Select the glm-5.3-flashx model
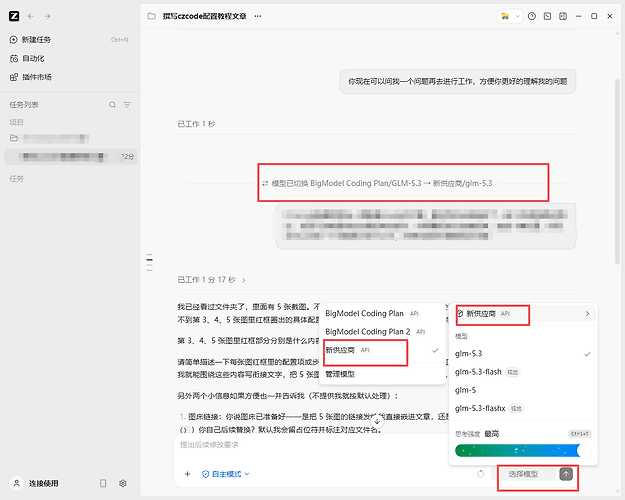 point(523,408)
